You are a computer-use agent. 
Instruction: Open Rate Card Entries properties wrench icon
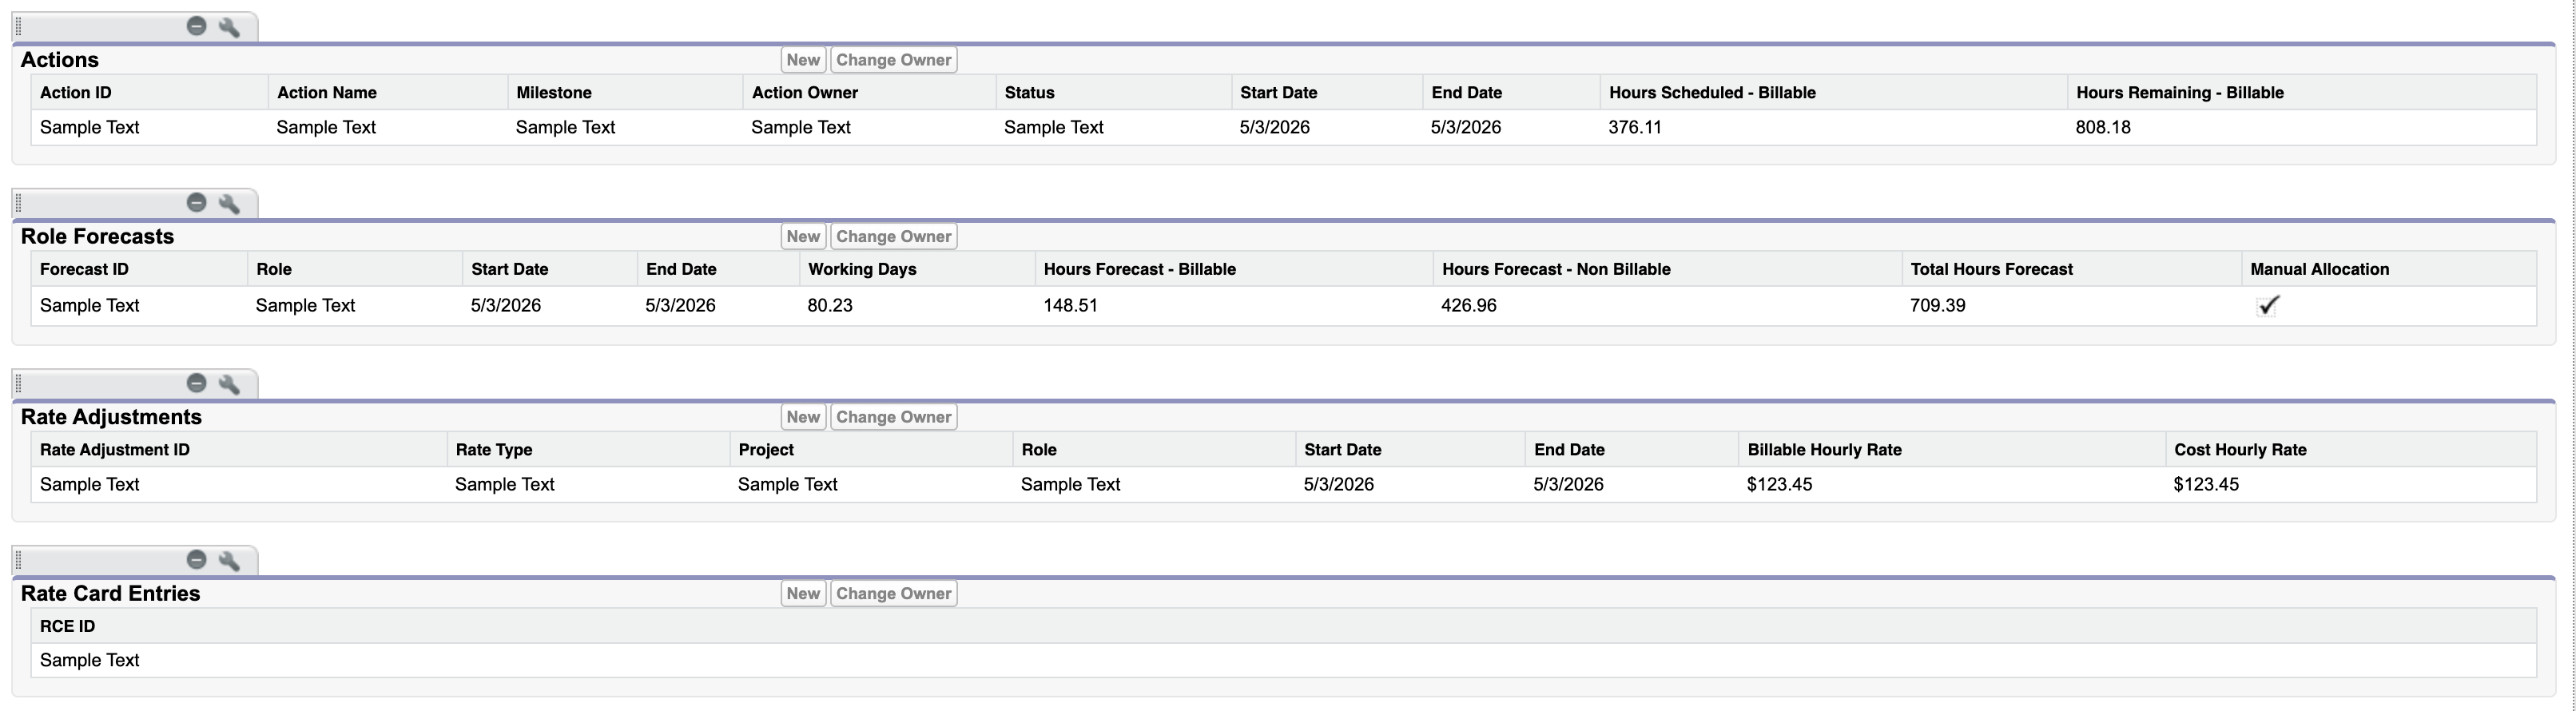coord(229,560)
